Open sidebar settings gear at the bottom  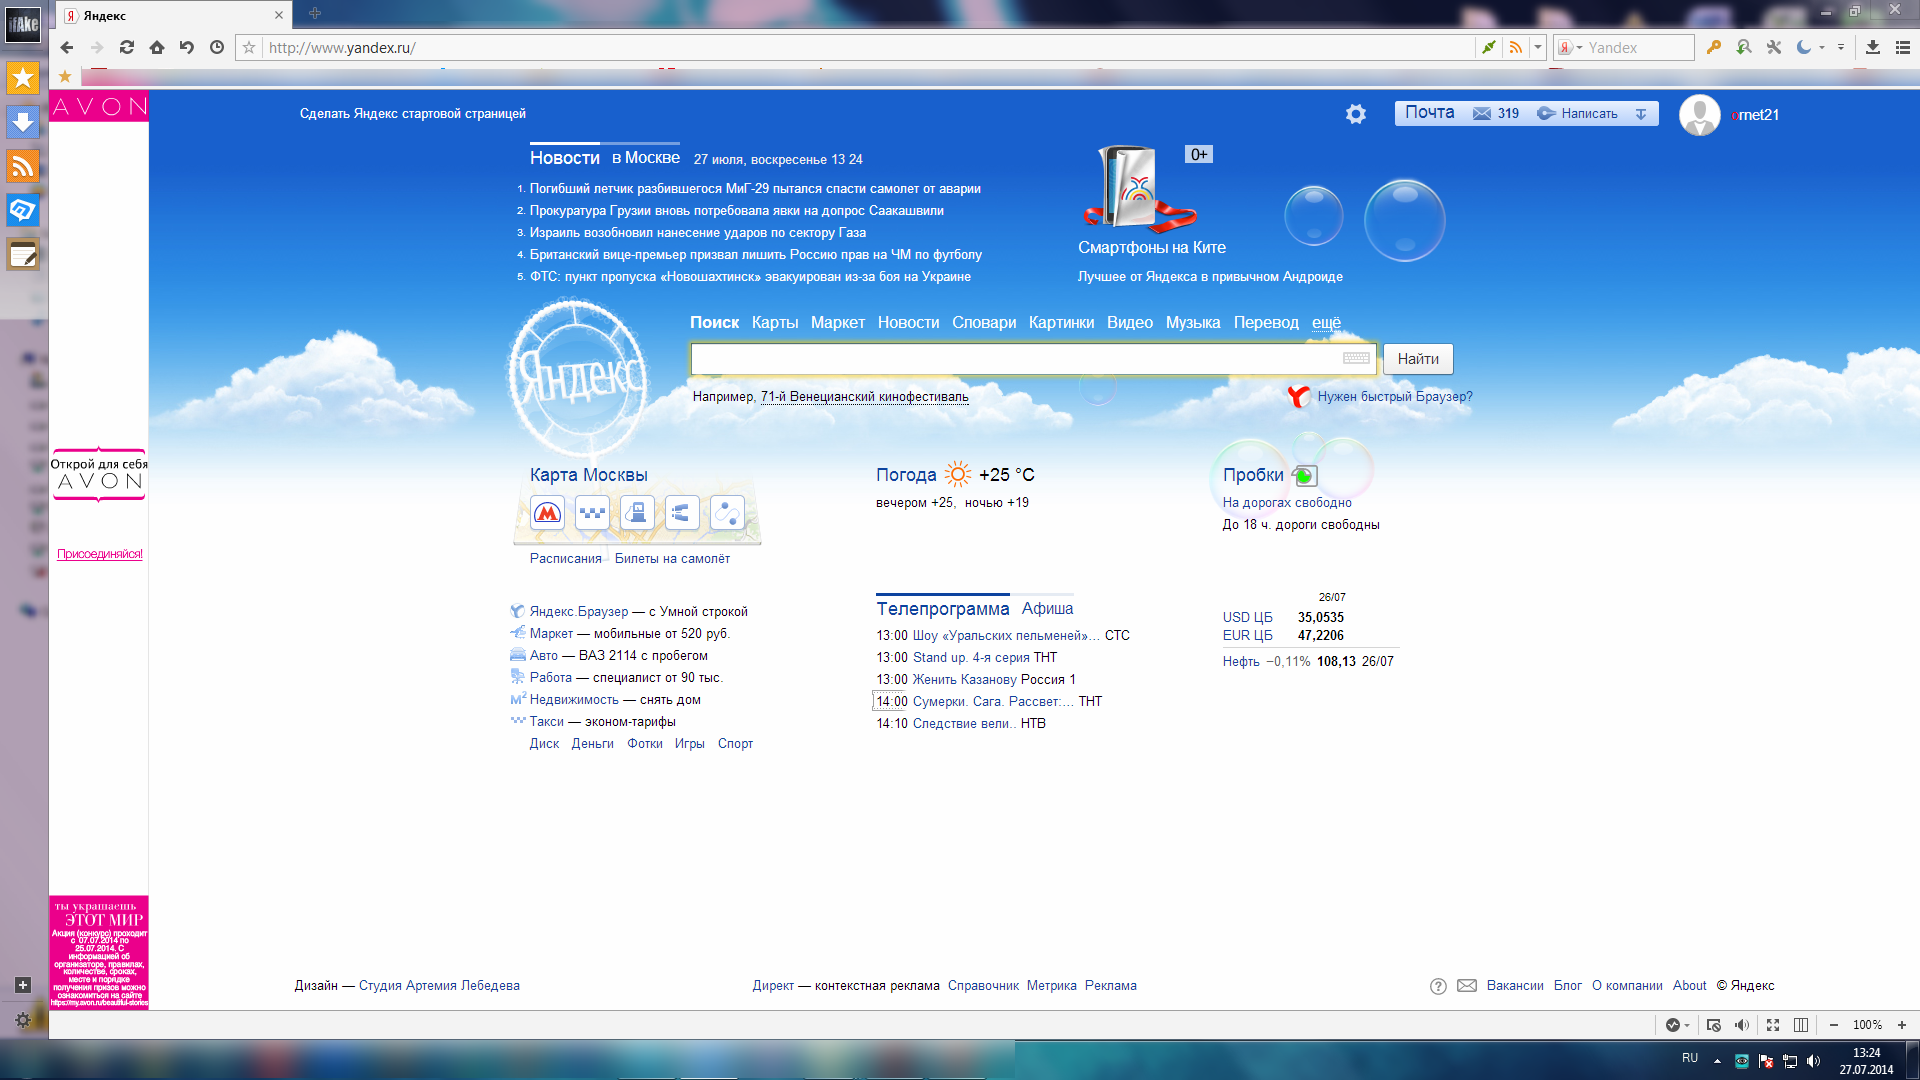pyautogui.click(x=23, y=1020)
